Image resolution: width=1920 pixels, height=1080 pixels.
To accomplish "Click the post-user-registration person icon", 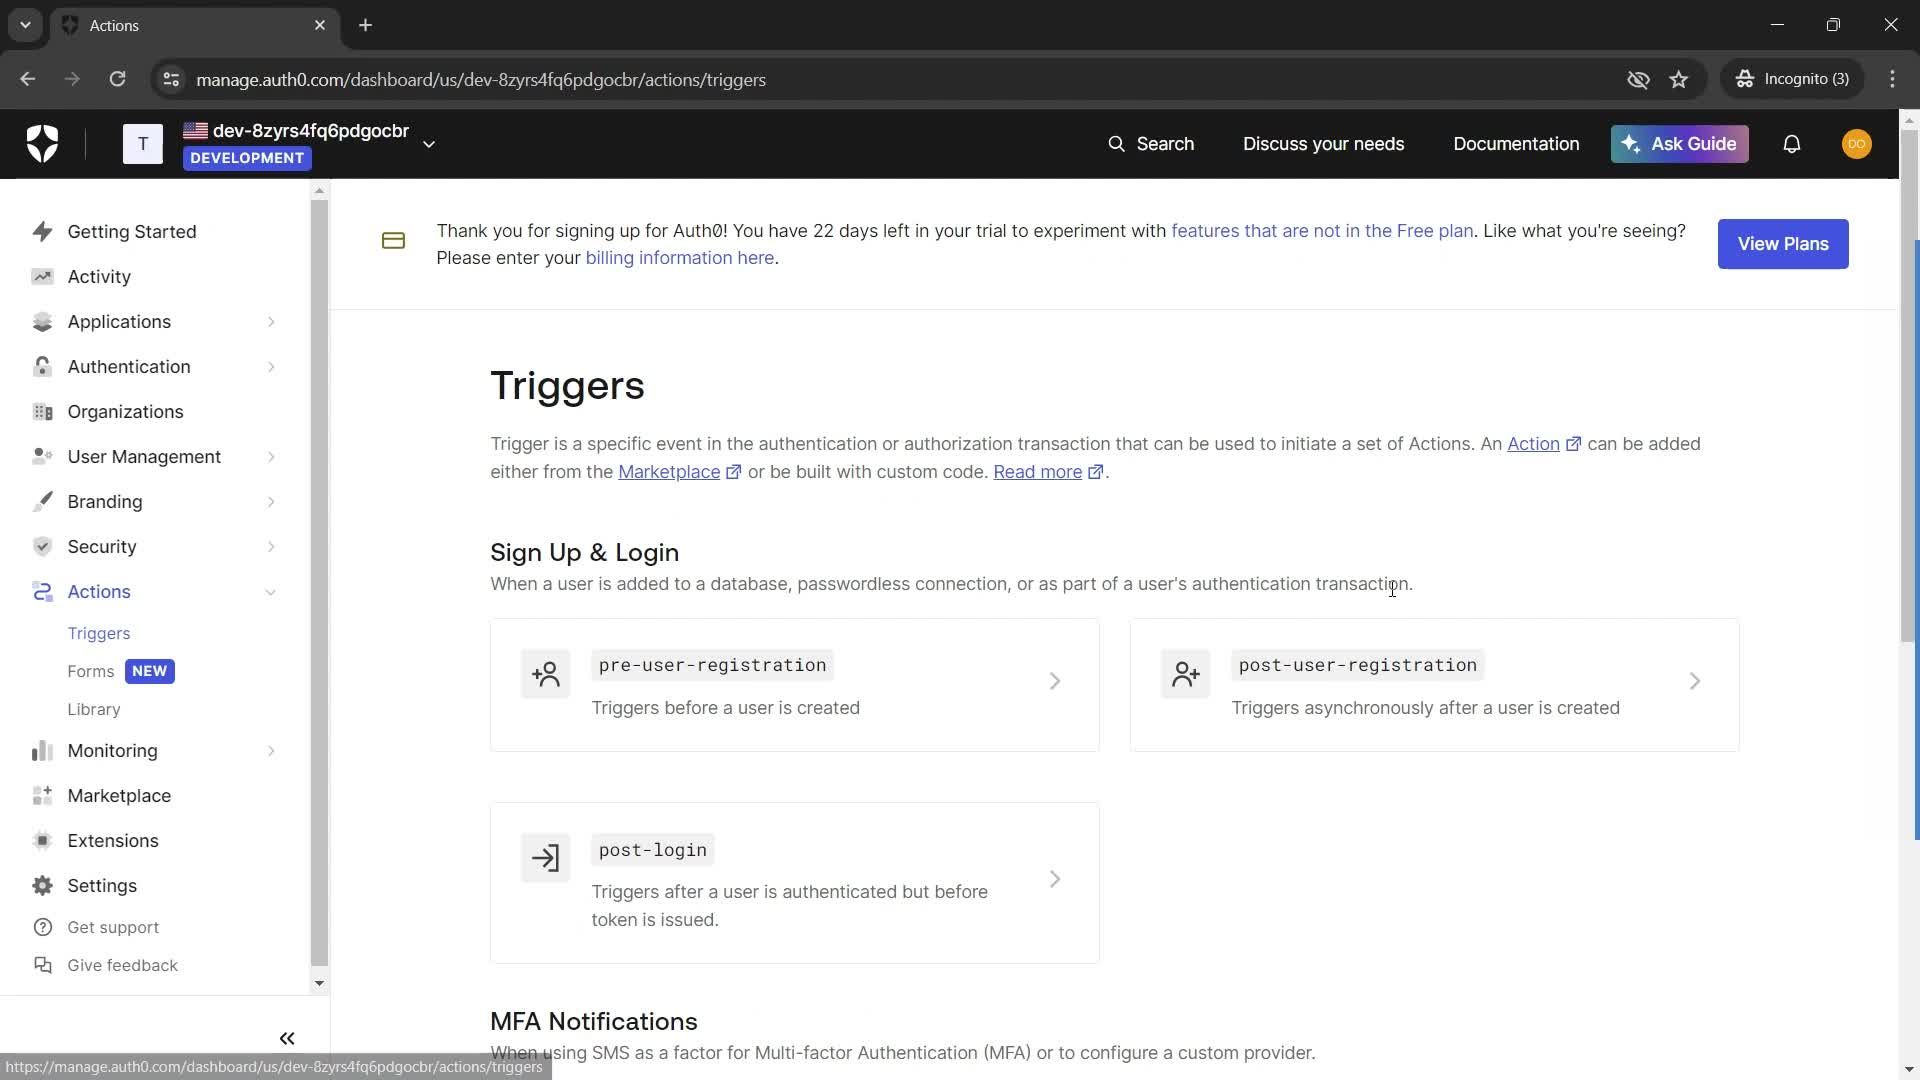I will [1186, 674].
